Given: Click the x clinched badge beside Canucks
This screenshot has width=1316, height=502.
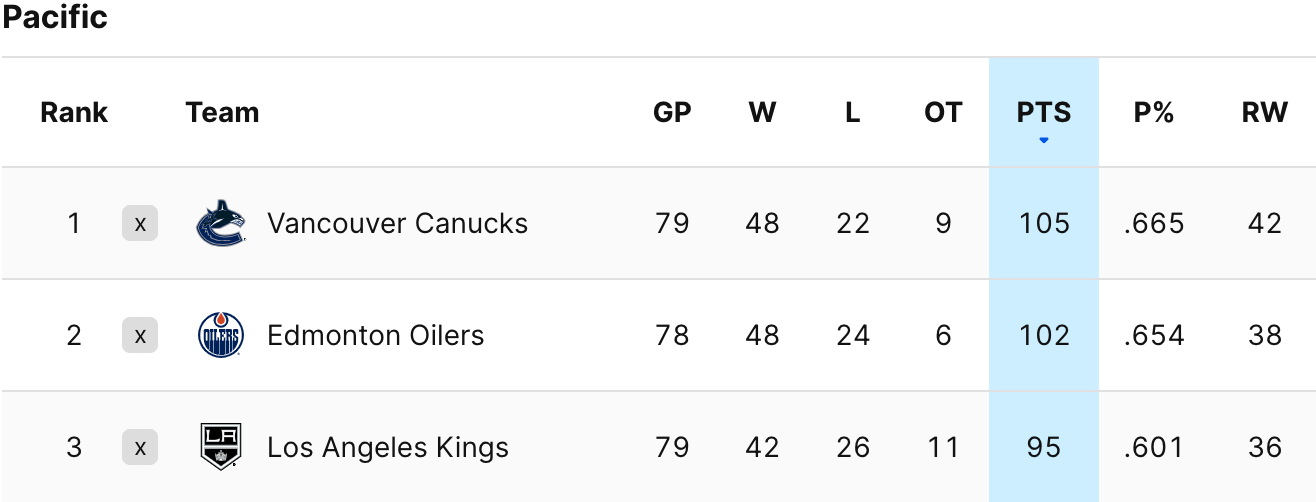Looking at the screenshot, I should [x=140, y=224].
